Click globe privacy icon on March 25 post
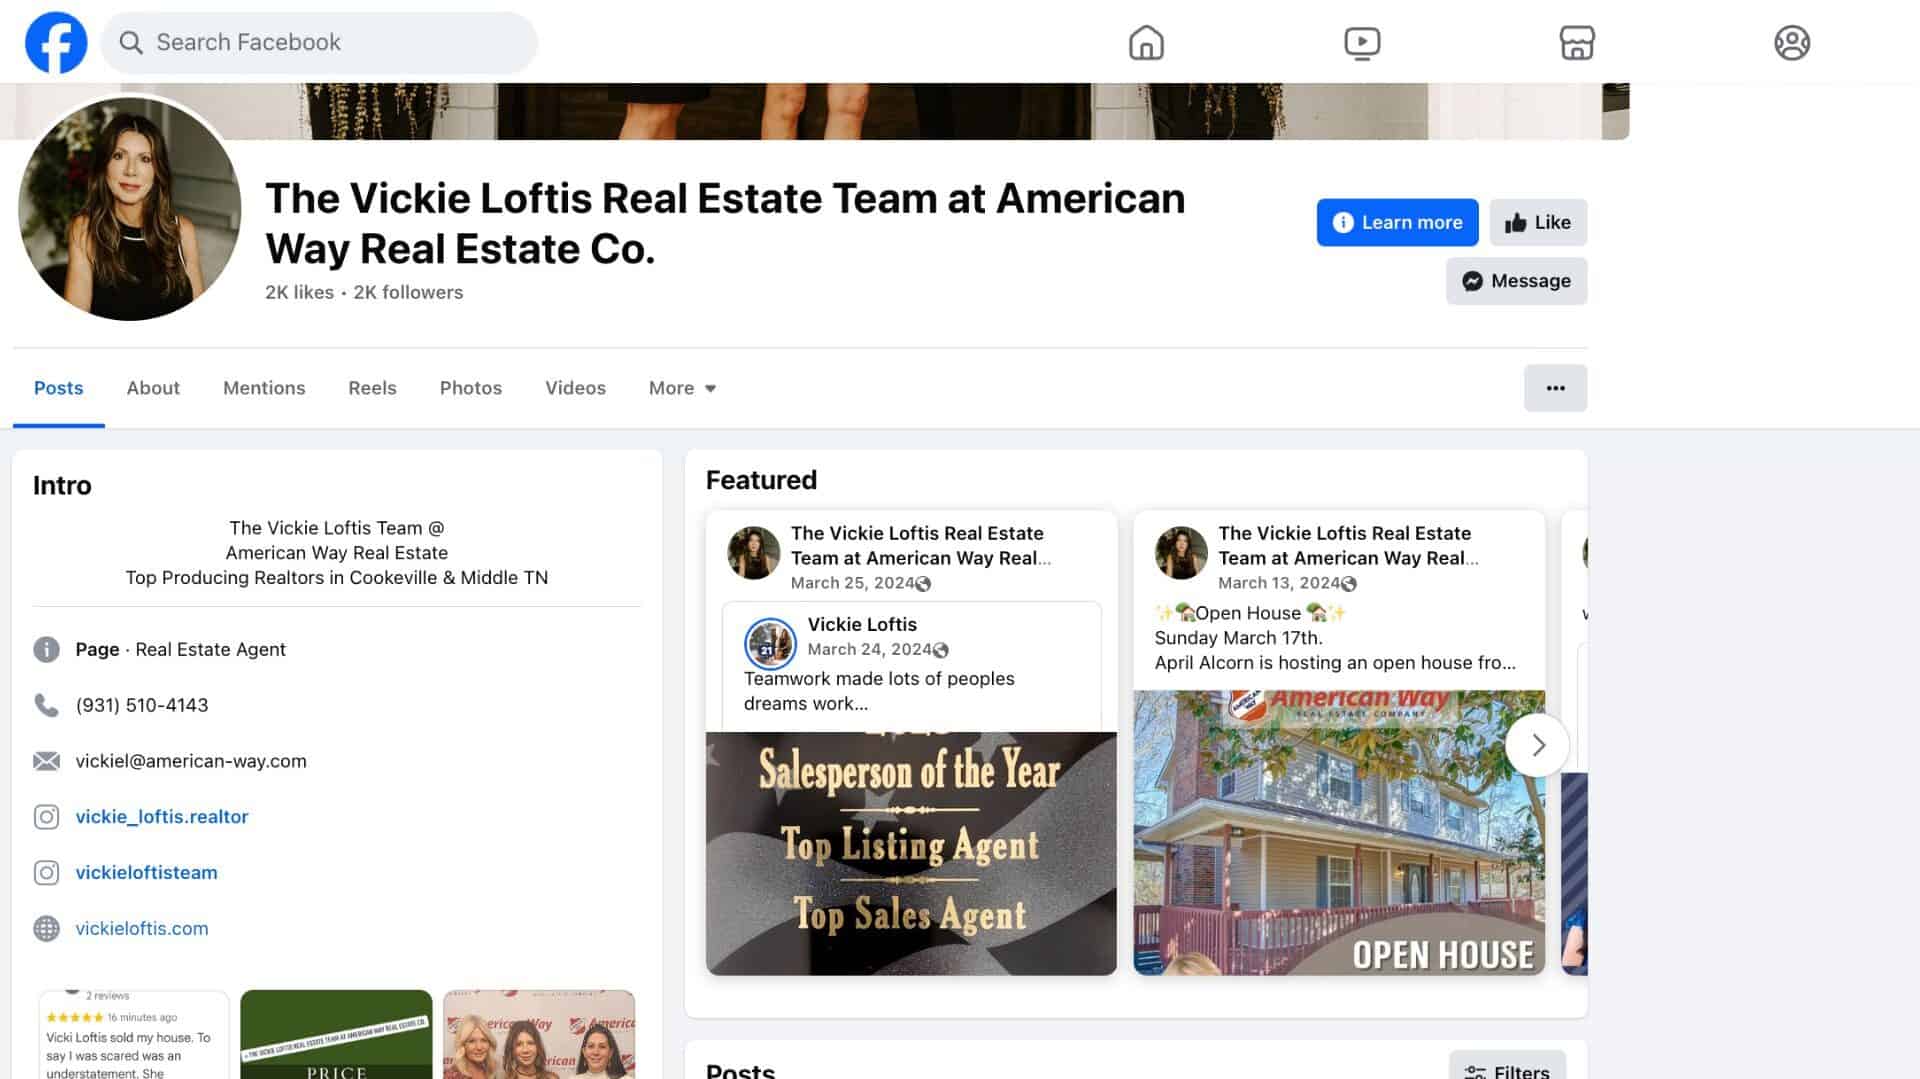This screenshot has width=1920, height=1079. [x=924, y=584]
